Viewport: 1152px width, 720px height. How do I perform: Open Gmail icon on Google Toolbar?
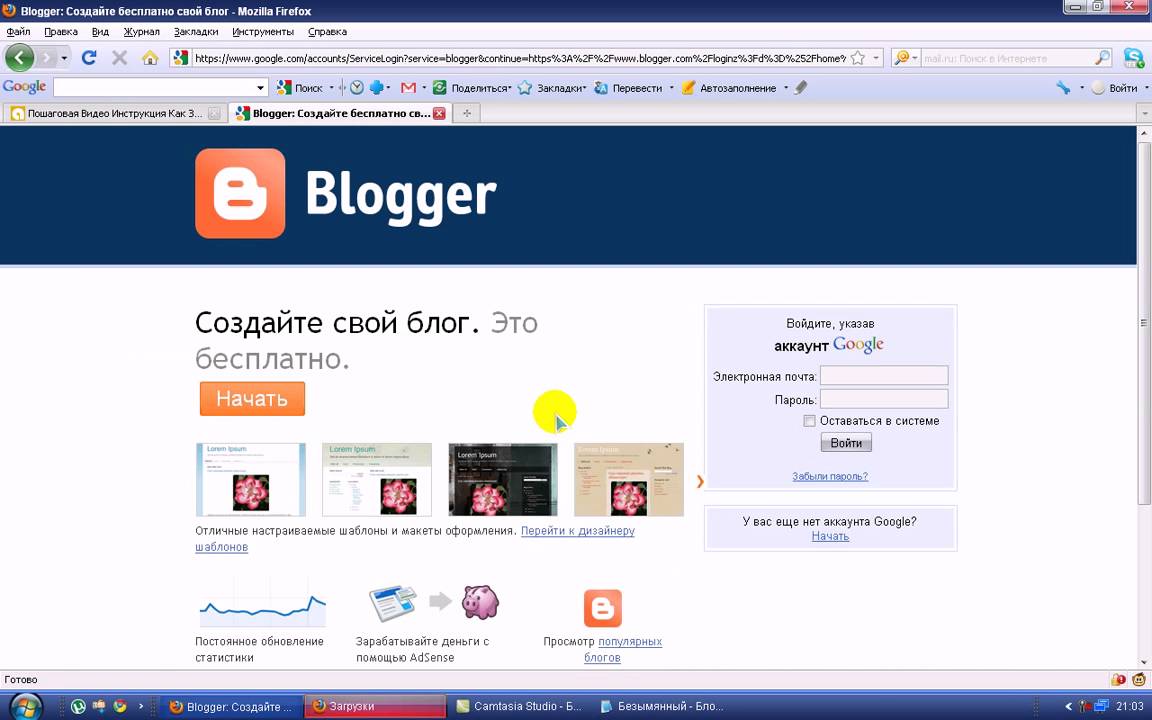tap(408, 87)
